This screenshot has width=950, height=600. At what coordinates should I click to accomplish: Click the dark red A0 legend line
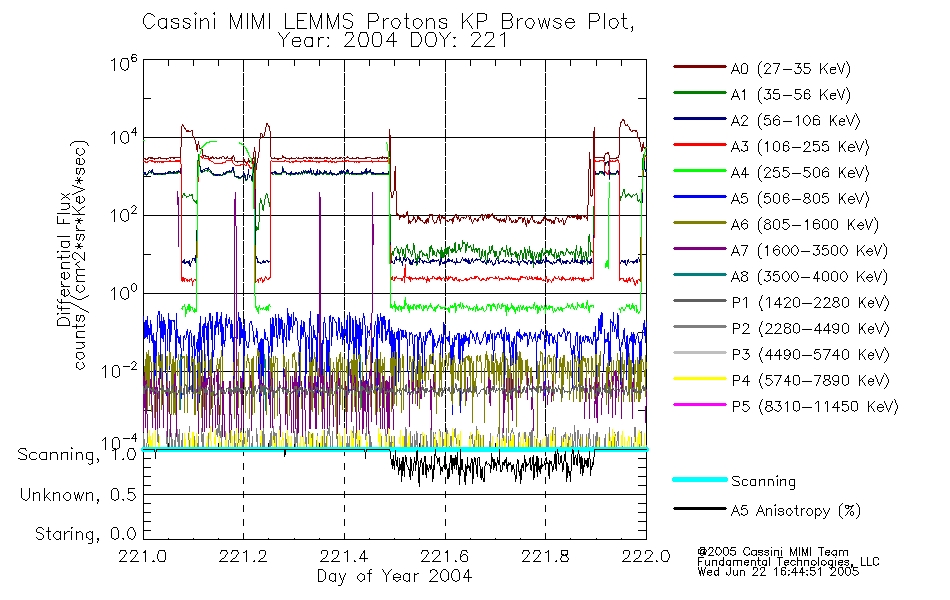tap(700, 67)
